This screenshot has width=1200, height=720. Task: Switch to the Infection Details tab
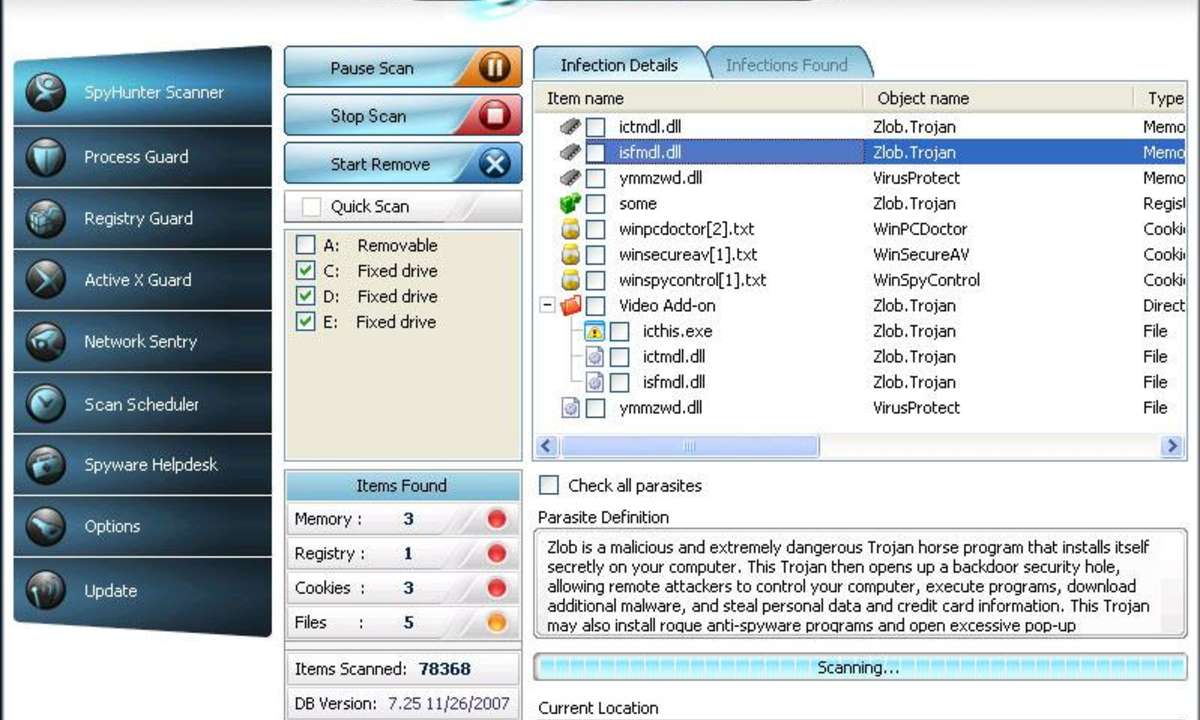[x=619, y=65]
